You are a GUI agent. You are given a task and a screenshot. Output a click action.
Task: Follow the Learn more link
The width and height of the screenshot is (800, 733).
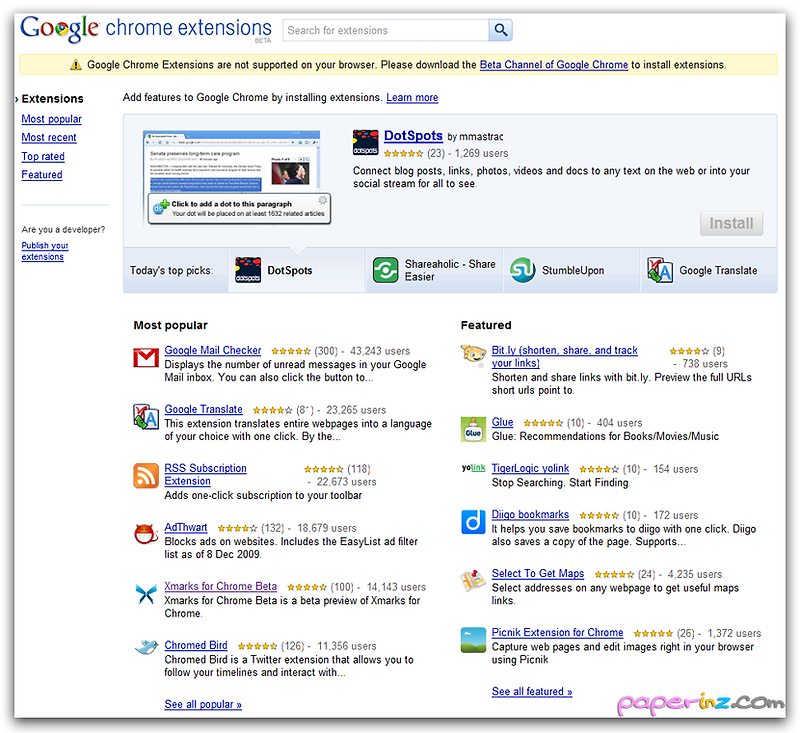click(x=412, y=97)
